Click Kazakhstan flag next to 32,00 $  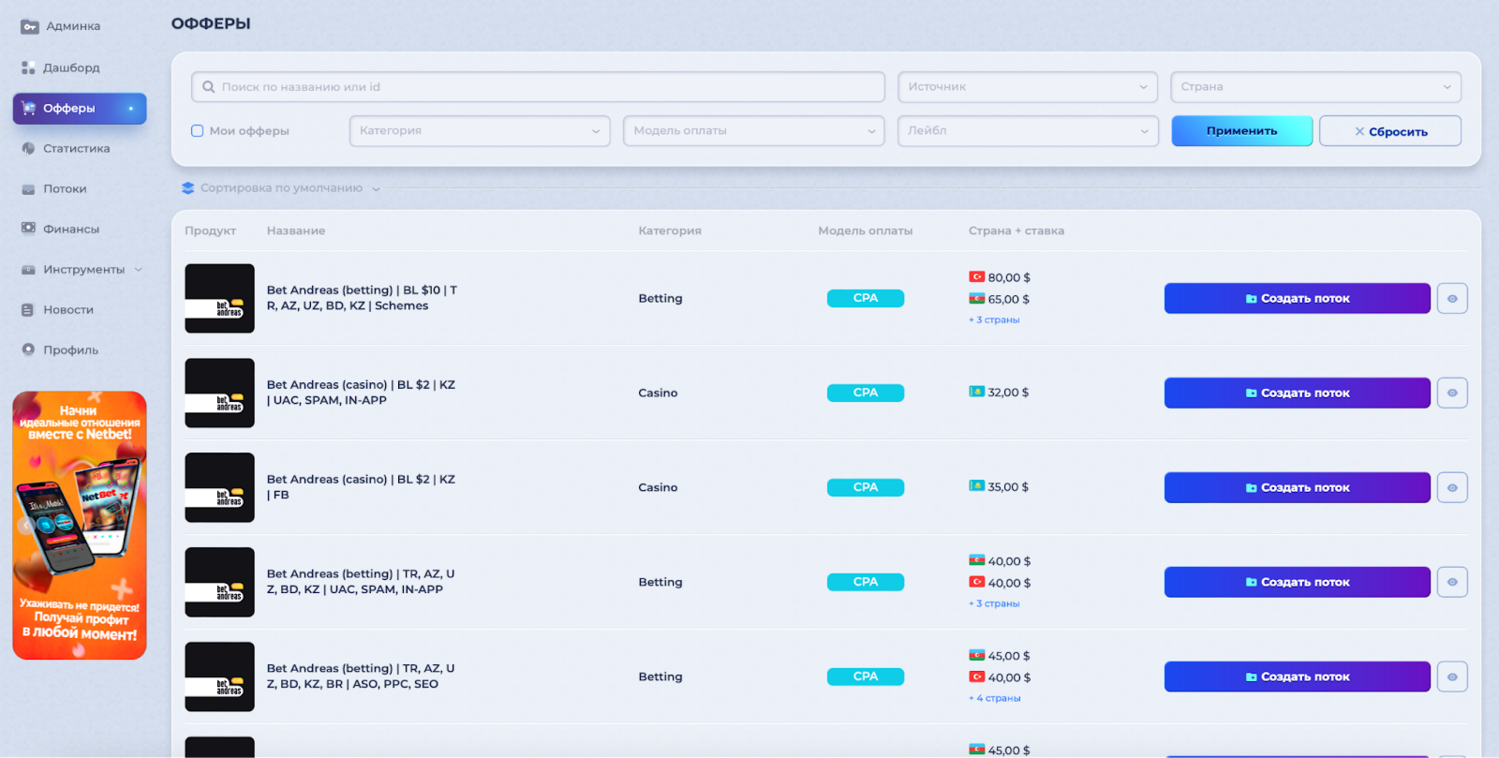coord(976,392)
